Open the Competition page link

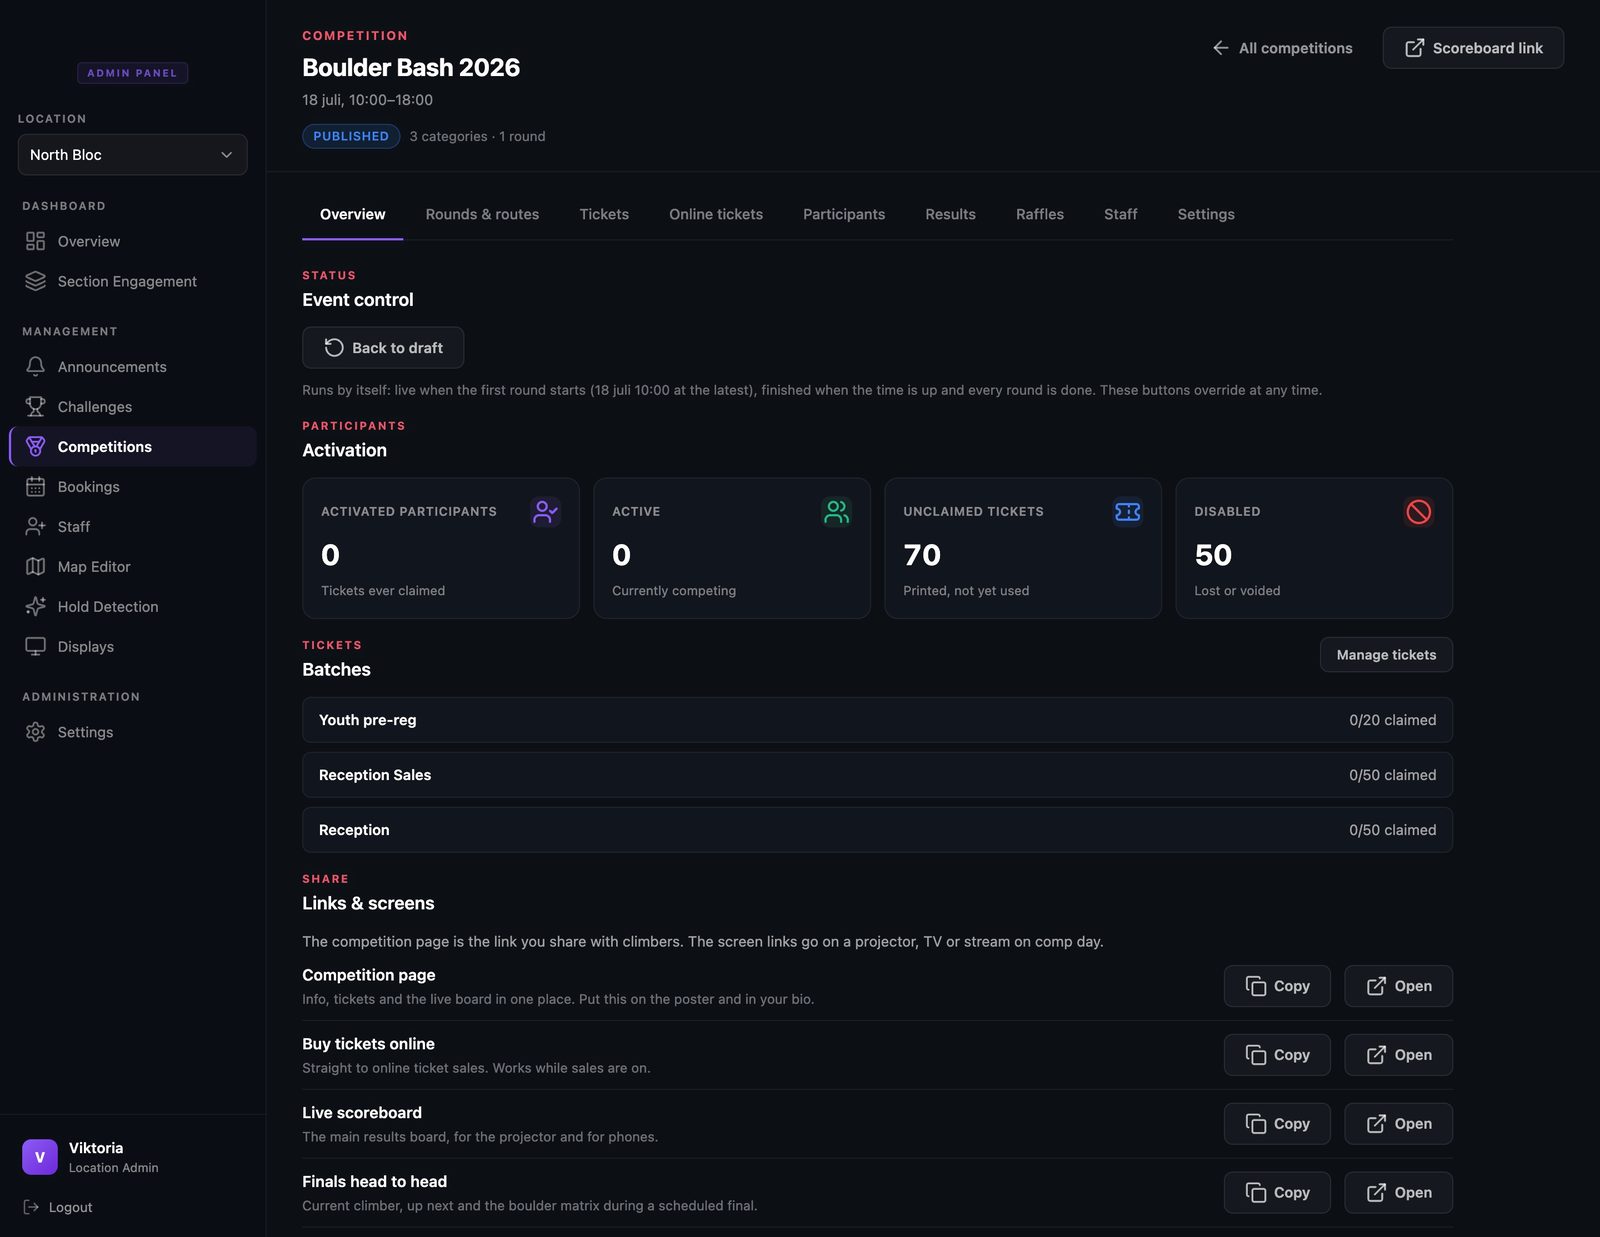[1398, 986]
